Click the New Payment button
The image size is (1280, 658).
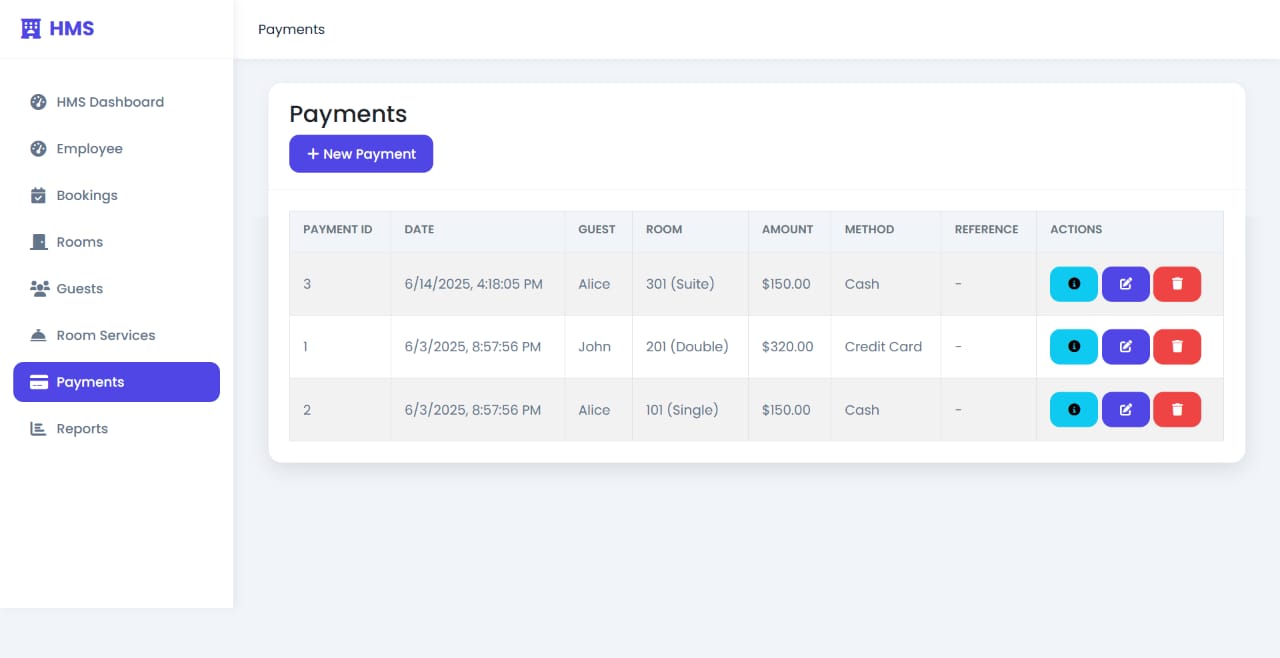(361, 154)
